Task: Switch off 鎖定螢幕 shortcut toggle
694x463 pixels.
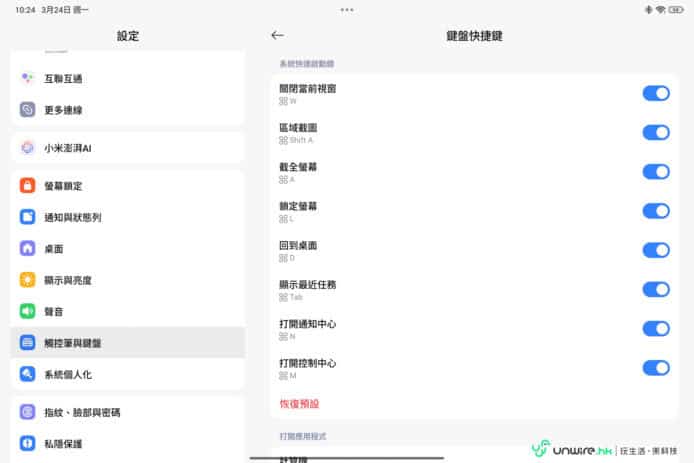Action: coord(655,210)
